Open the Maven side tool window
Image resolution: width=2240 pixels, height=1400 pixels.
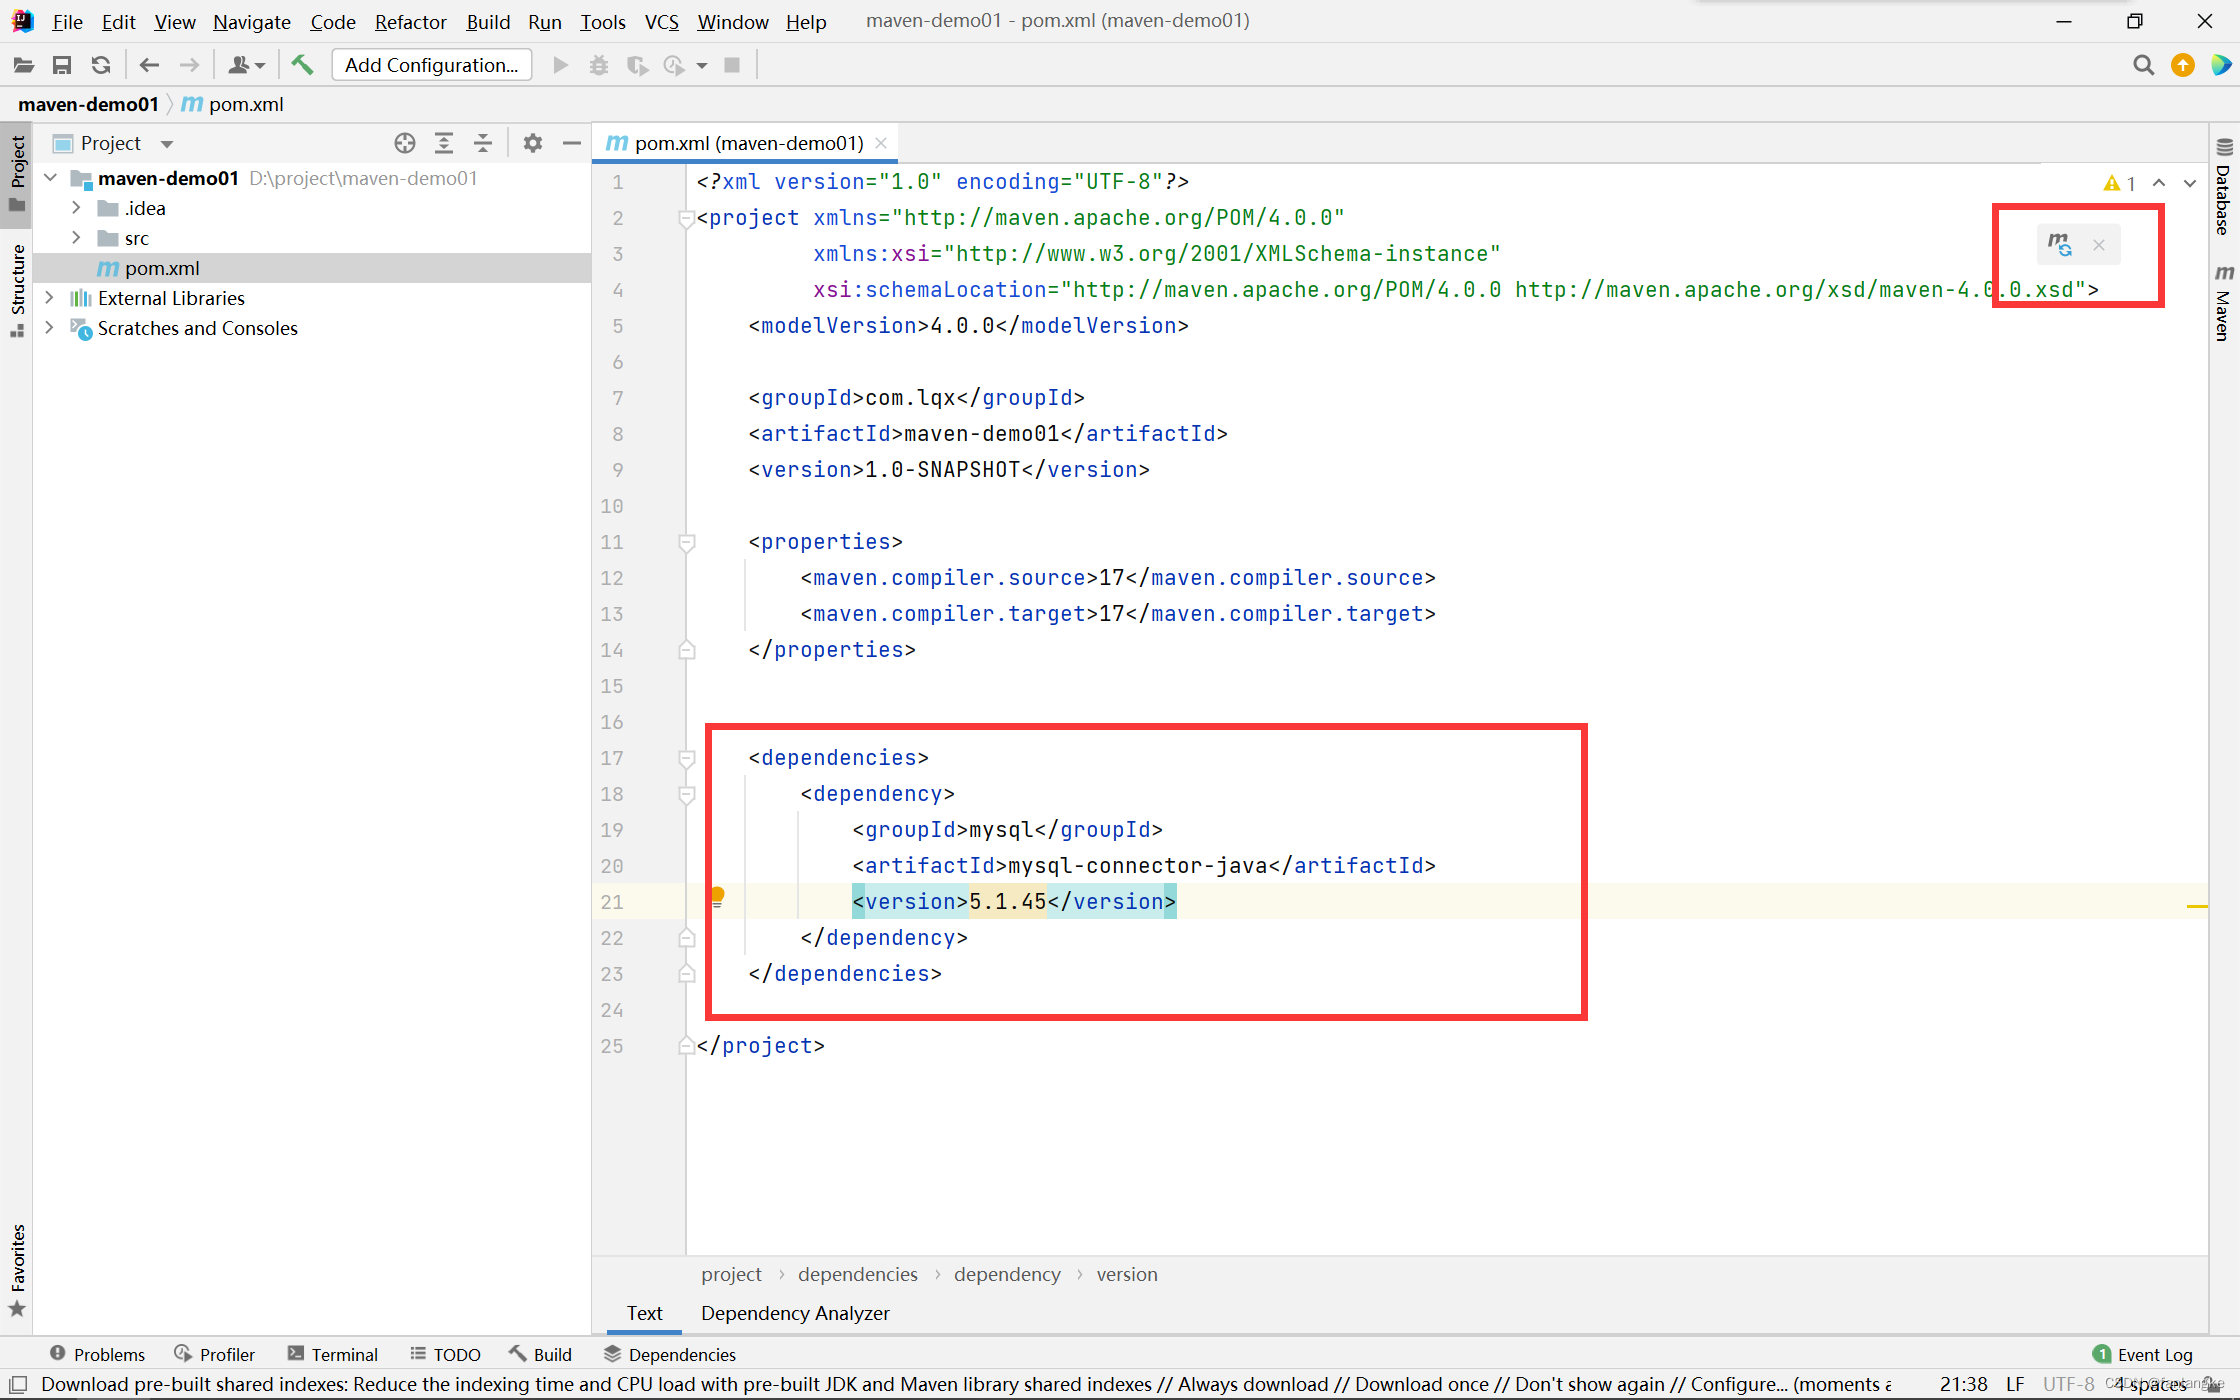click(x=2223, y=303)
